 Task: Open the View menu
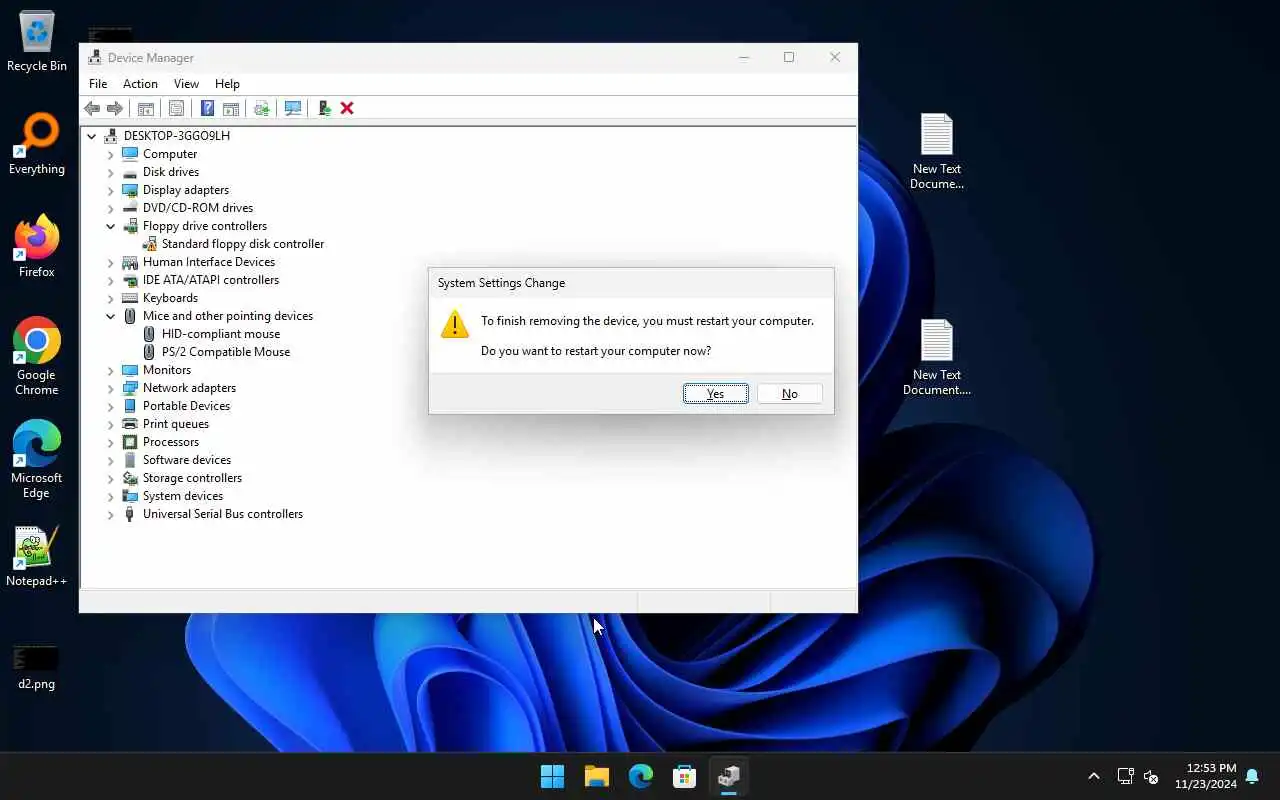186,84
